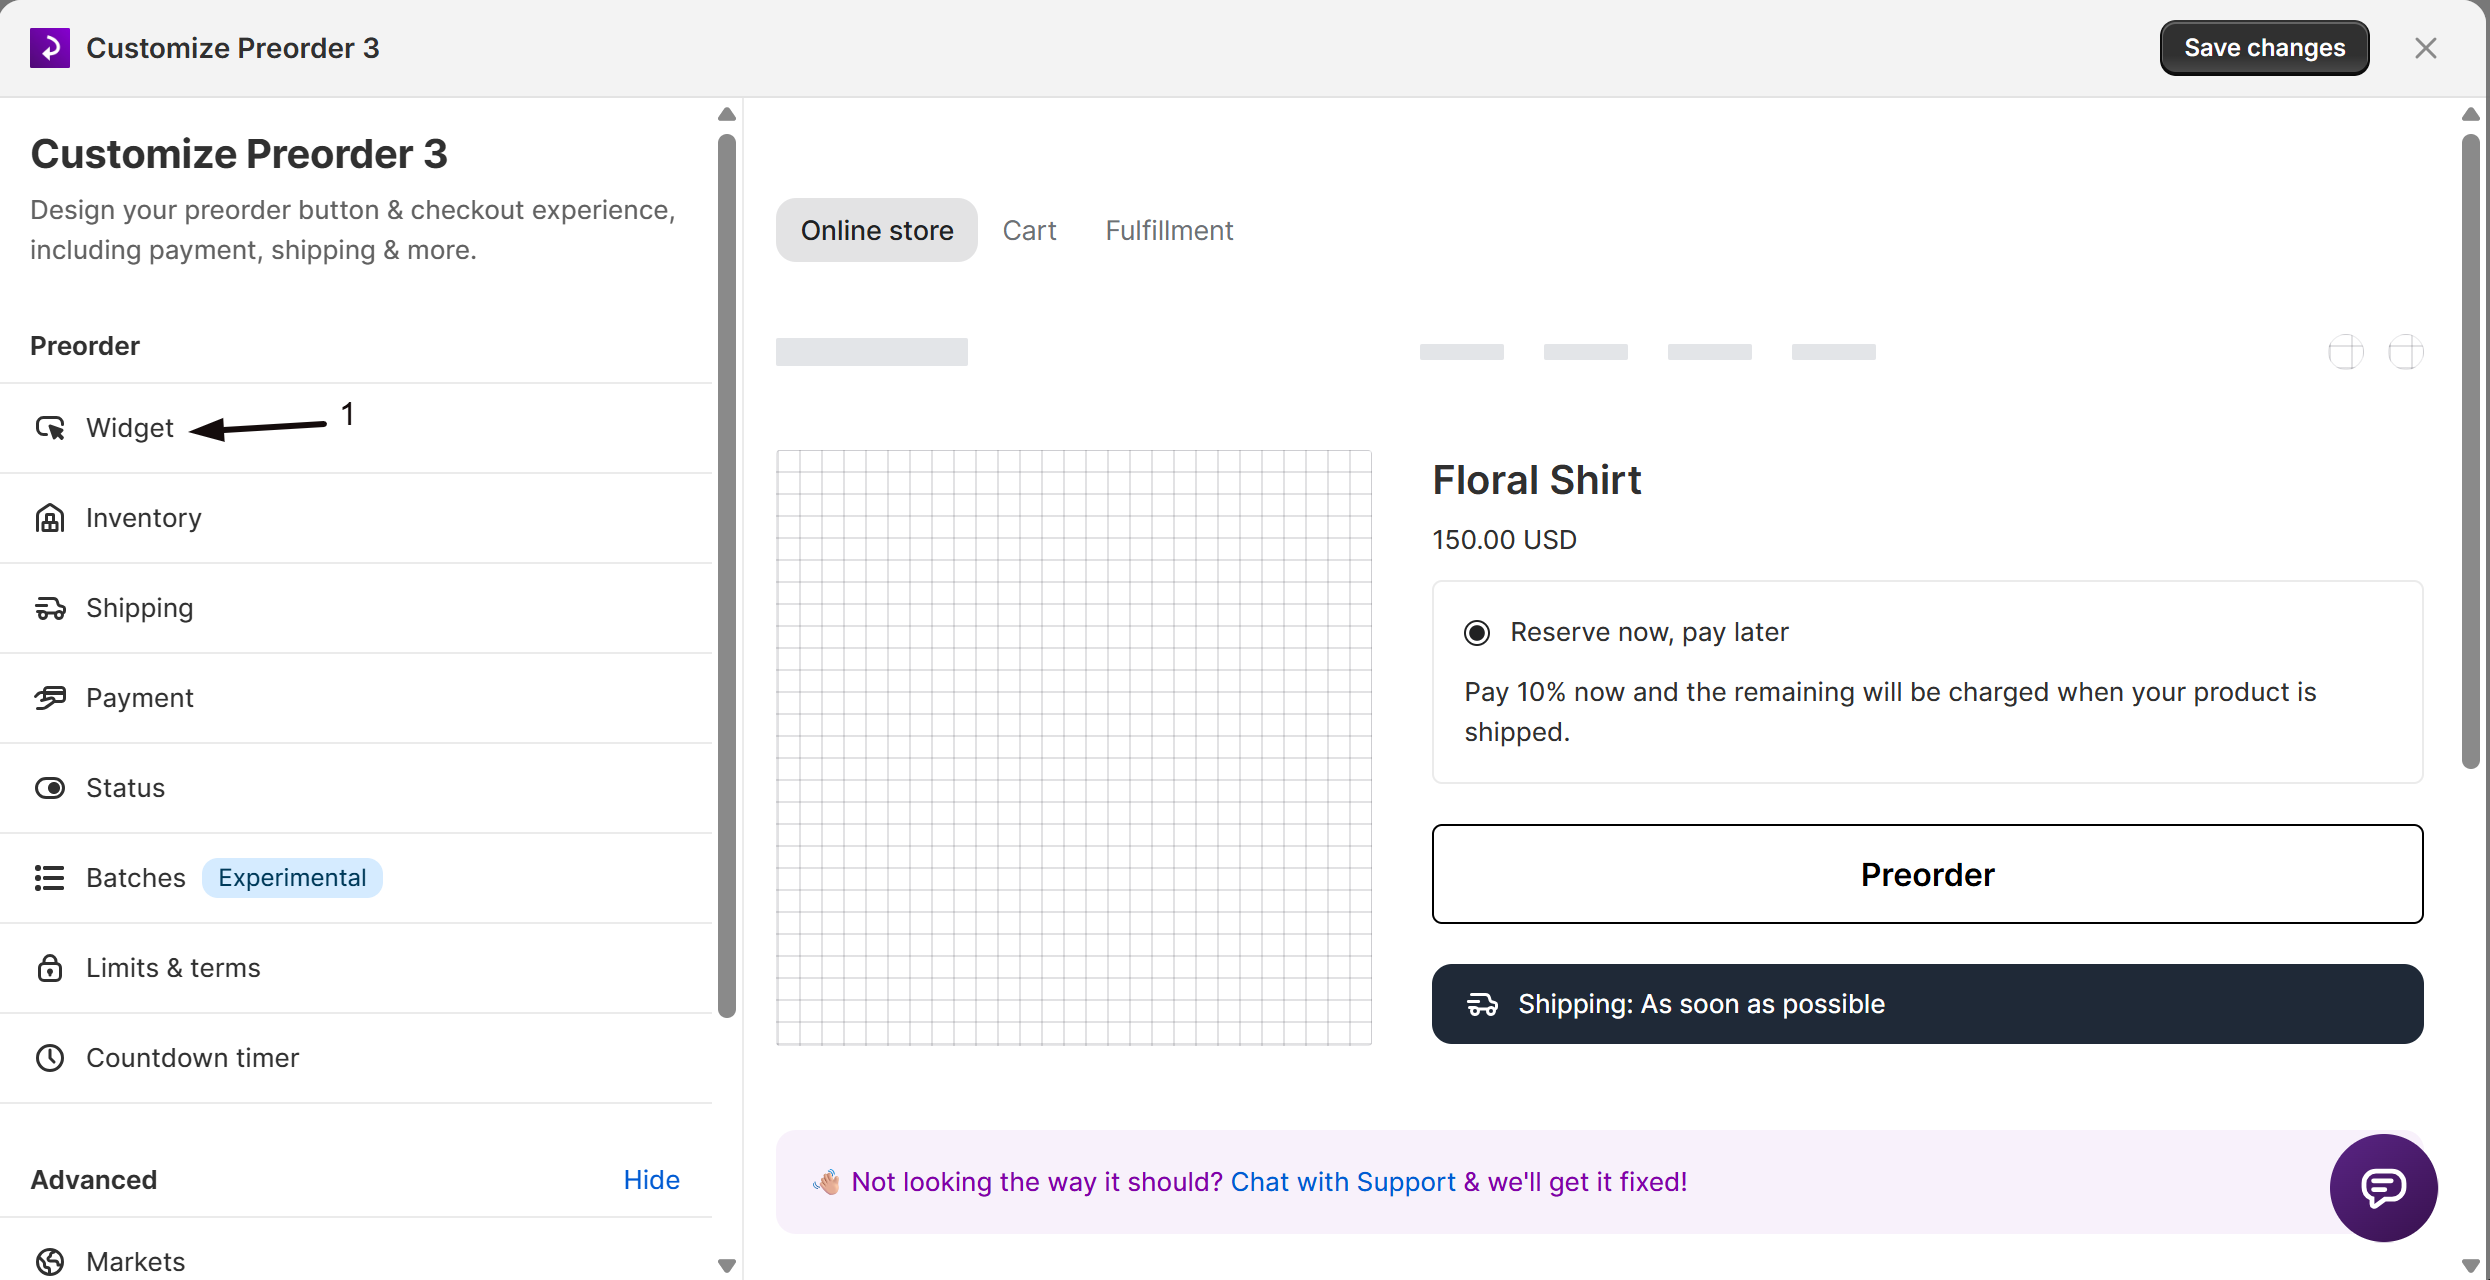Click the Experimental badge

pos(292,878)
